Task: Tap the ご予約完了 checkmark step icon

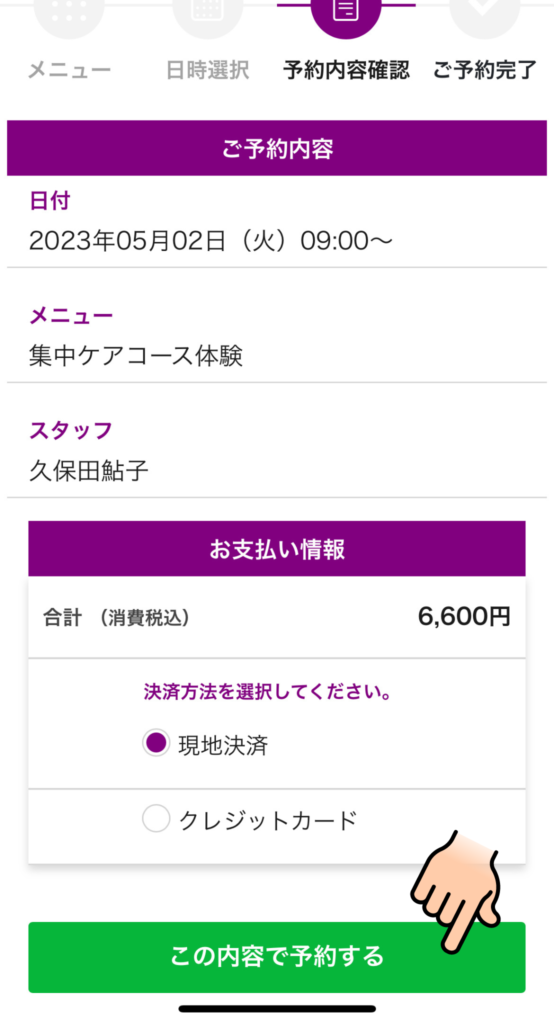Action: pos(485,14)
